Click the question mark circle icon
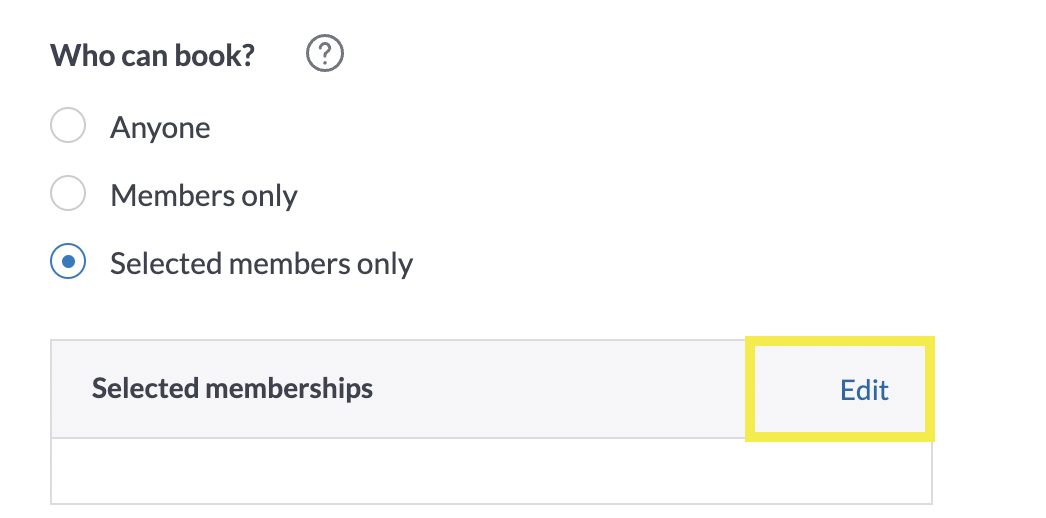 [x=324, y=55]
